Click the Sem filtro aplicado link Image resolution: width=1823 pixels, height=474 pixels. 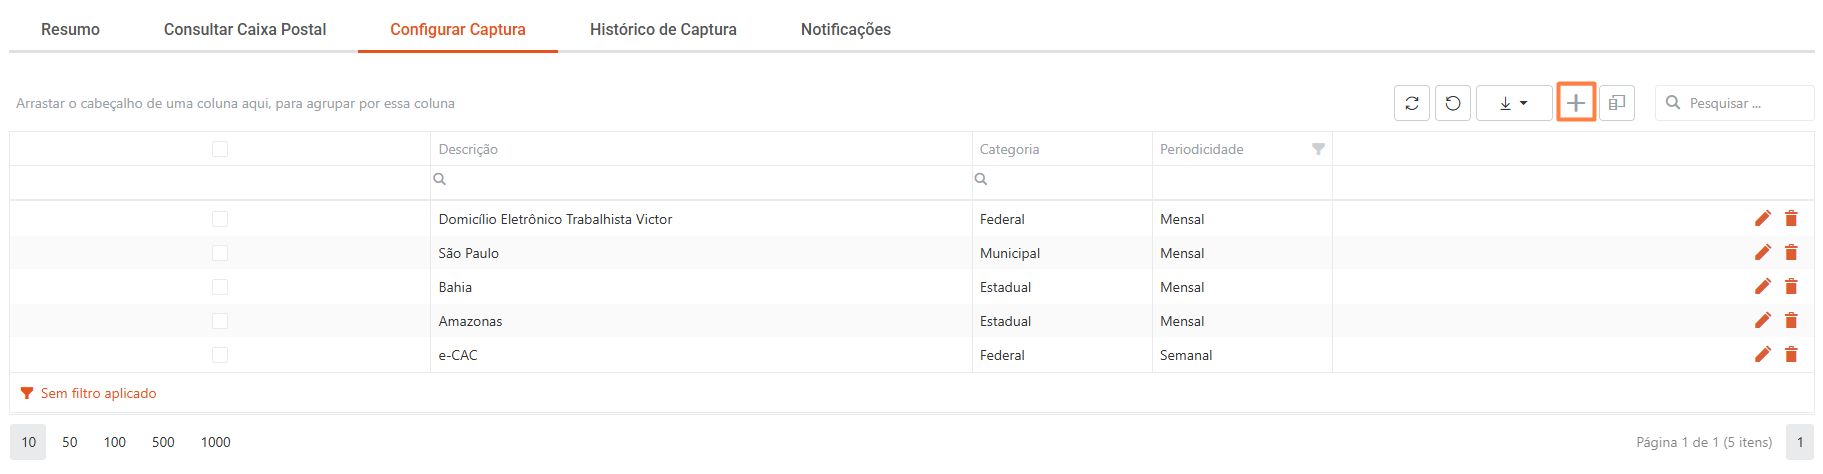coord(98,393)
